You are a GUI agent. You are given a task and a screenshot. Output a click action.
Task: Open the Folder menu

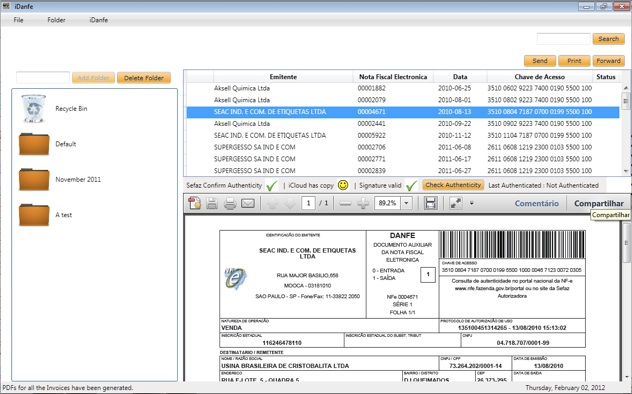56,20
